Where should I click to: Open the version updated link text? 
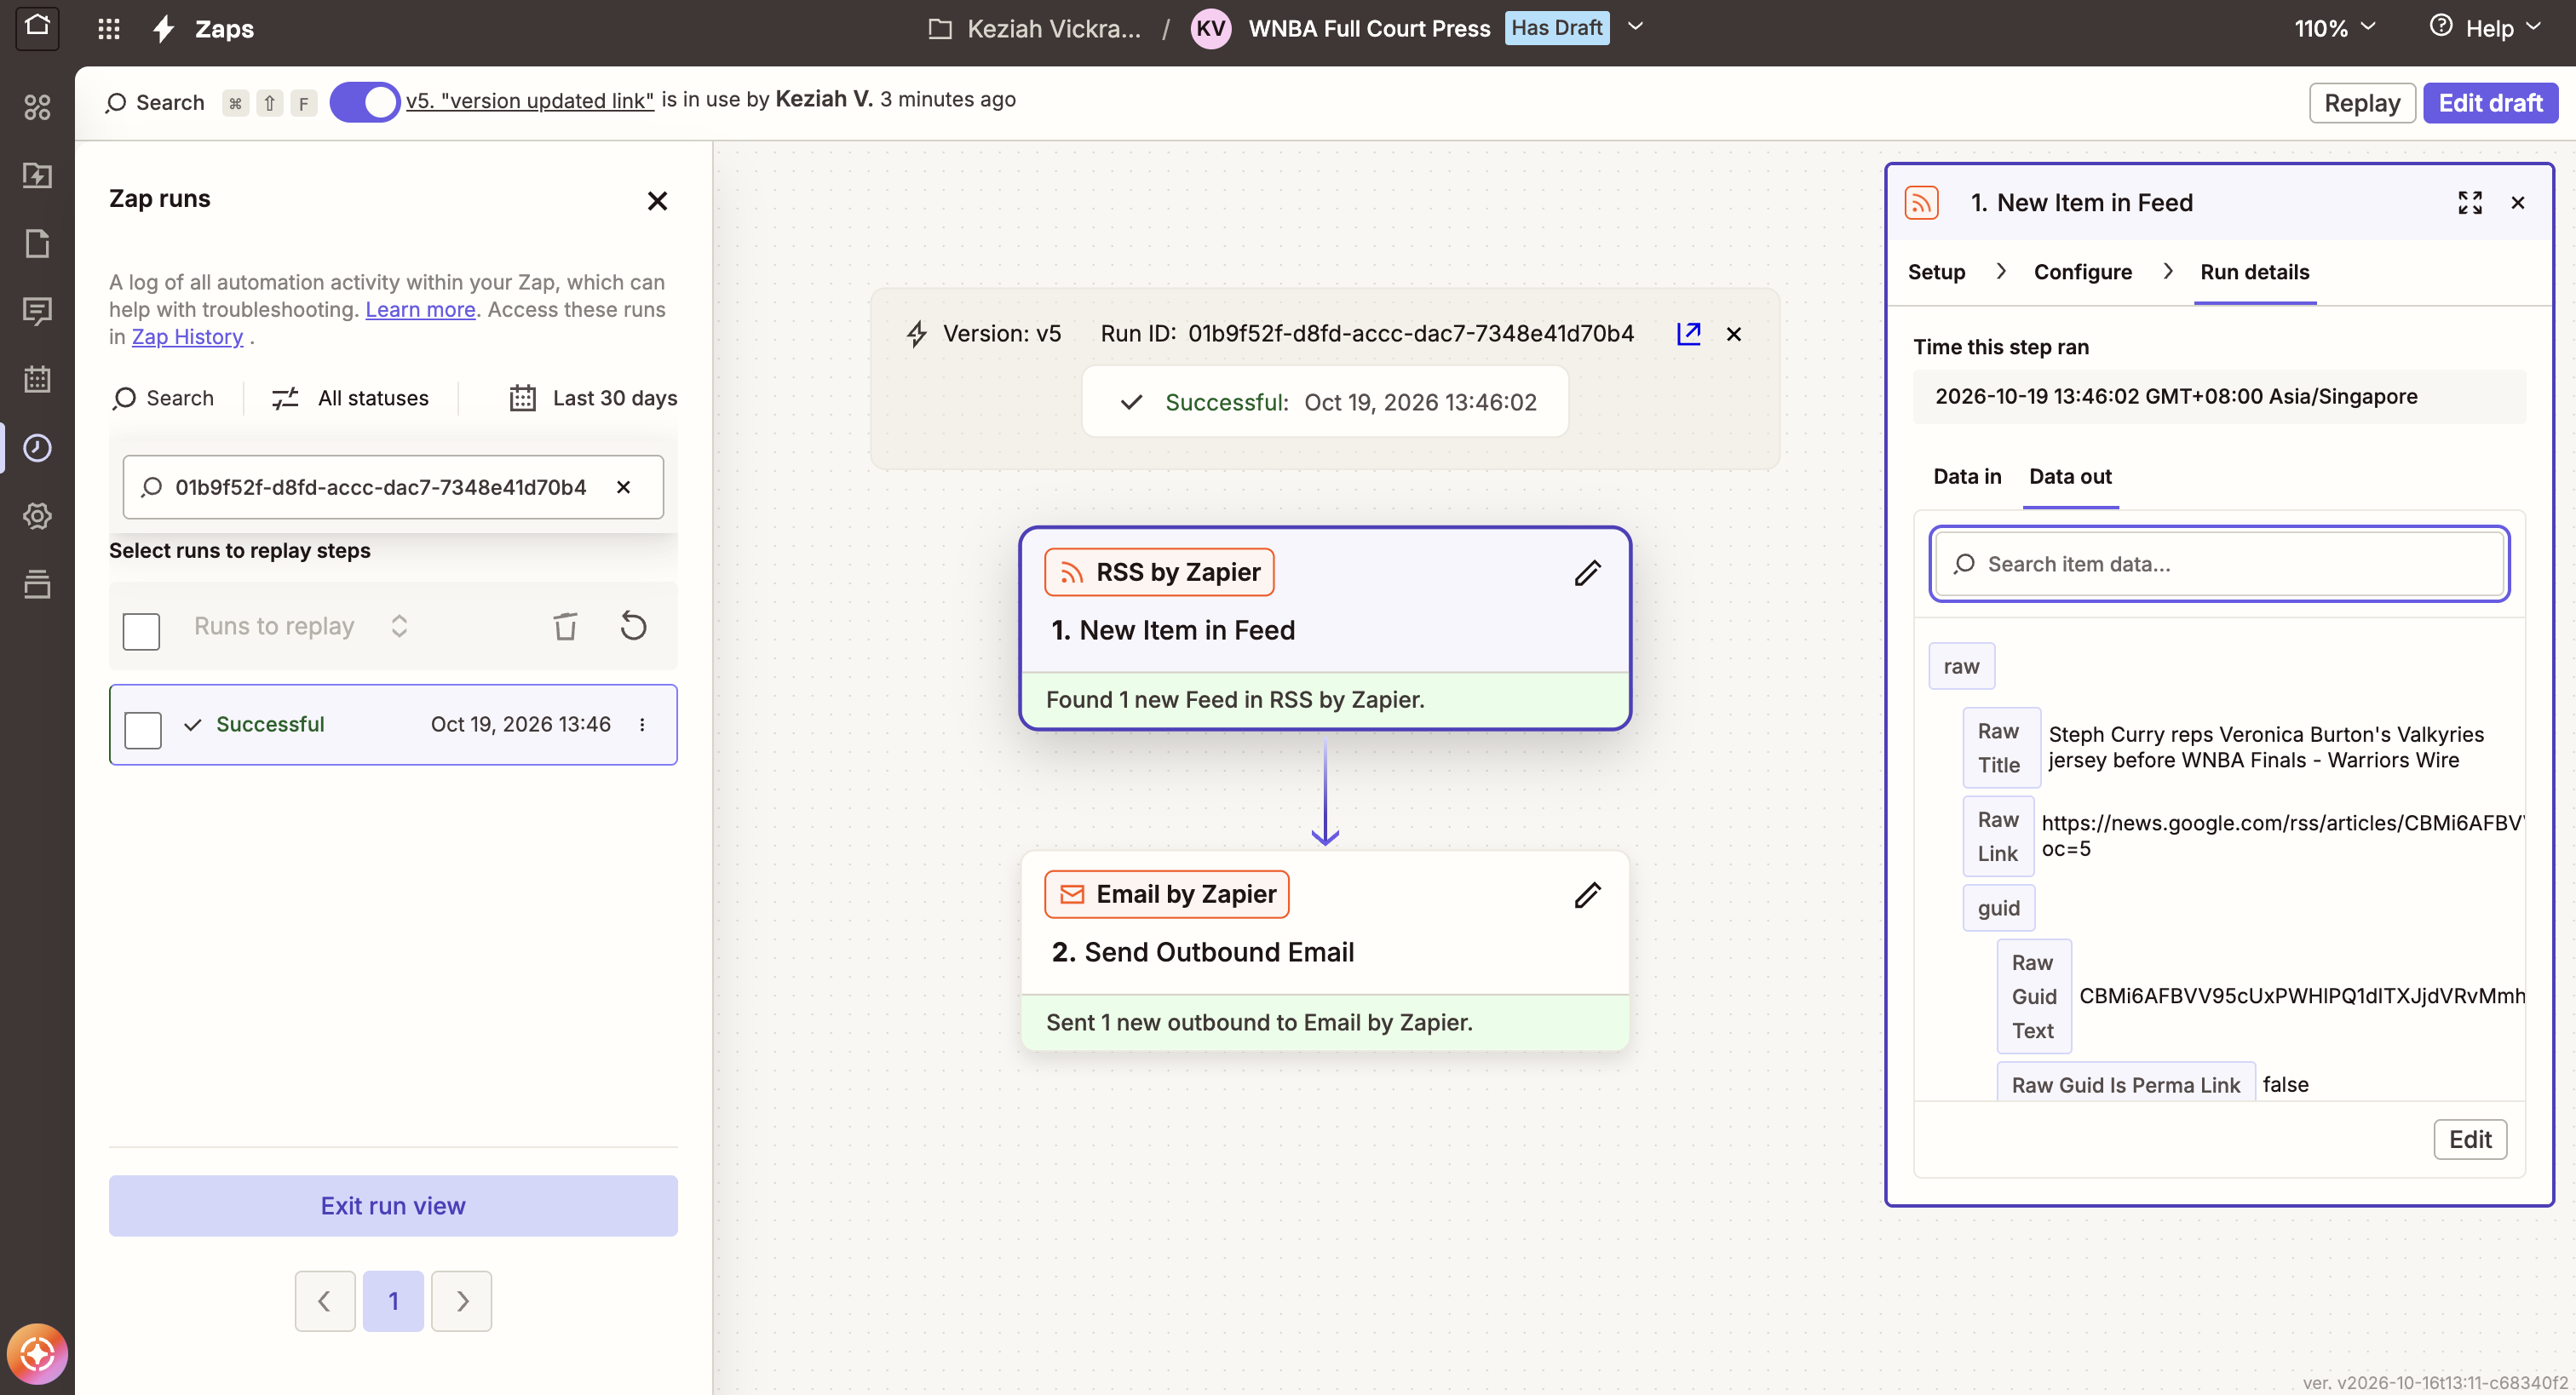[x=530, y=100]
